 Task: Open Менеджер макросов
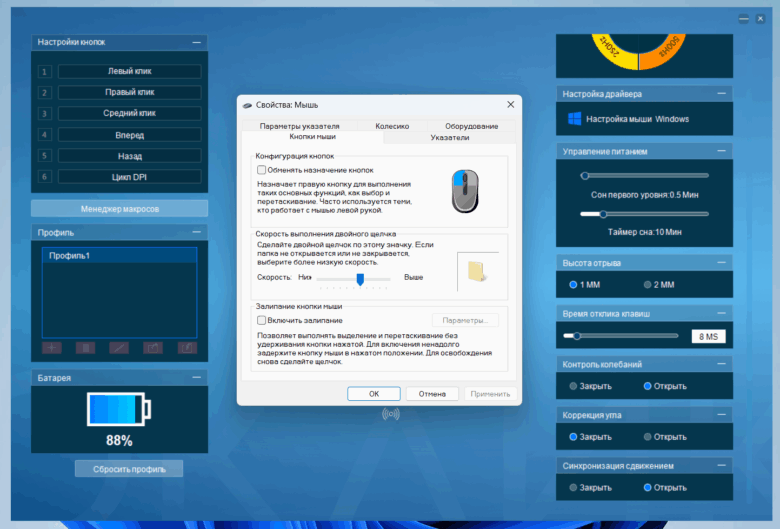tap(119, 209)
